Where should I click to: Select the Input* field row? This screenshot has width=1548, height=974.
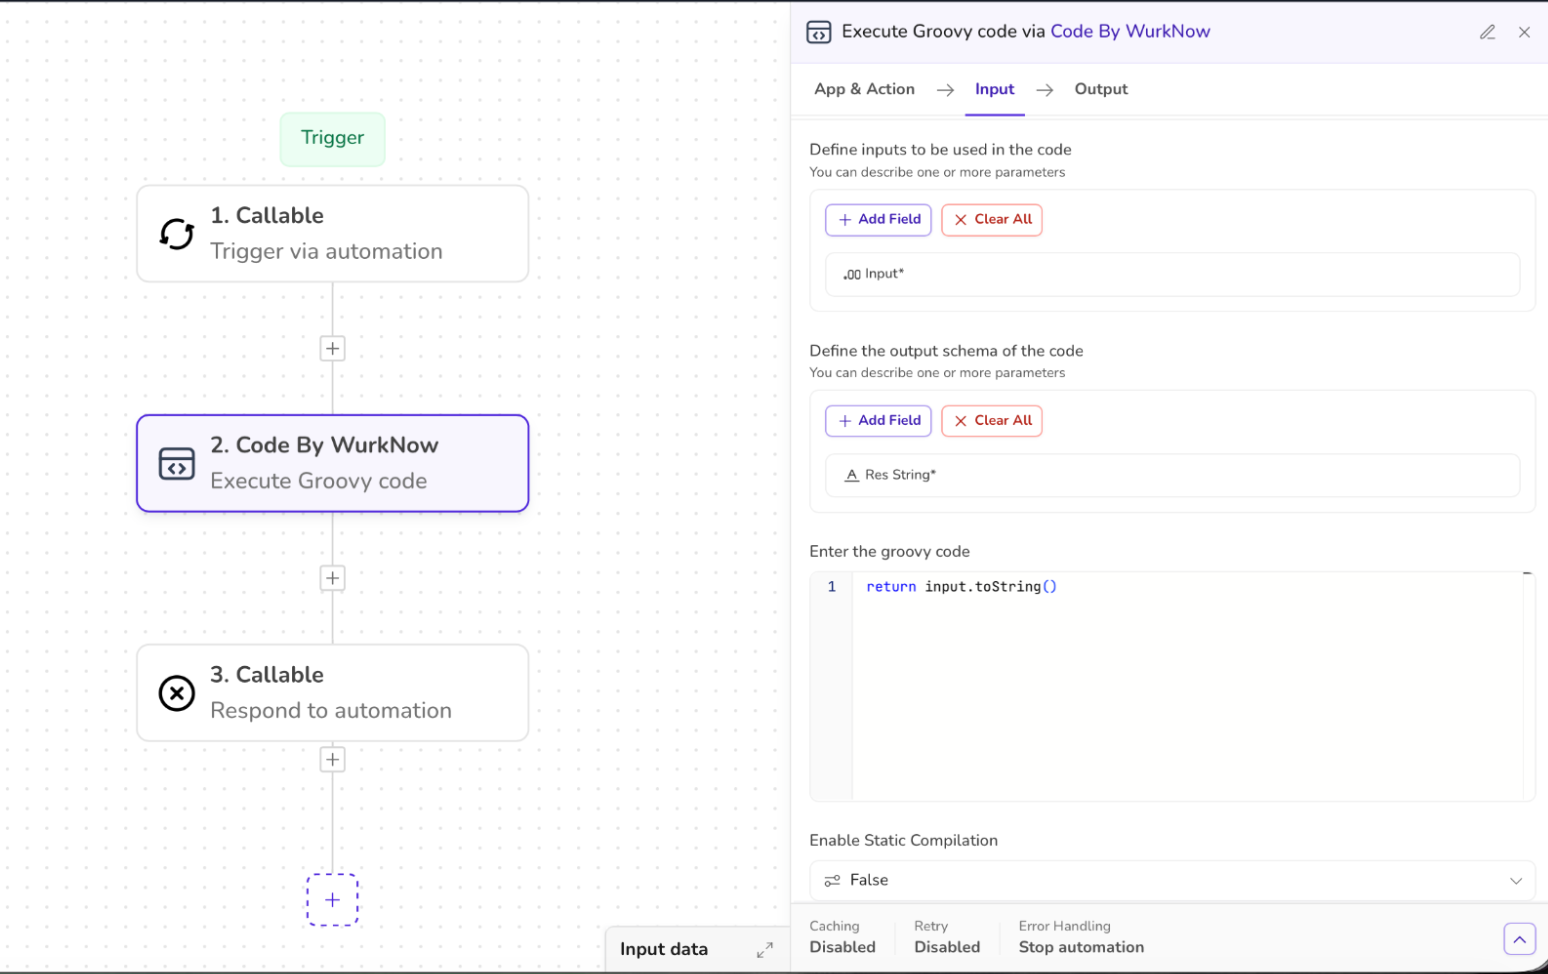point(1172,275)
